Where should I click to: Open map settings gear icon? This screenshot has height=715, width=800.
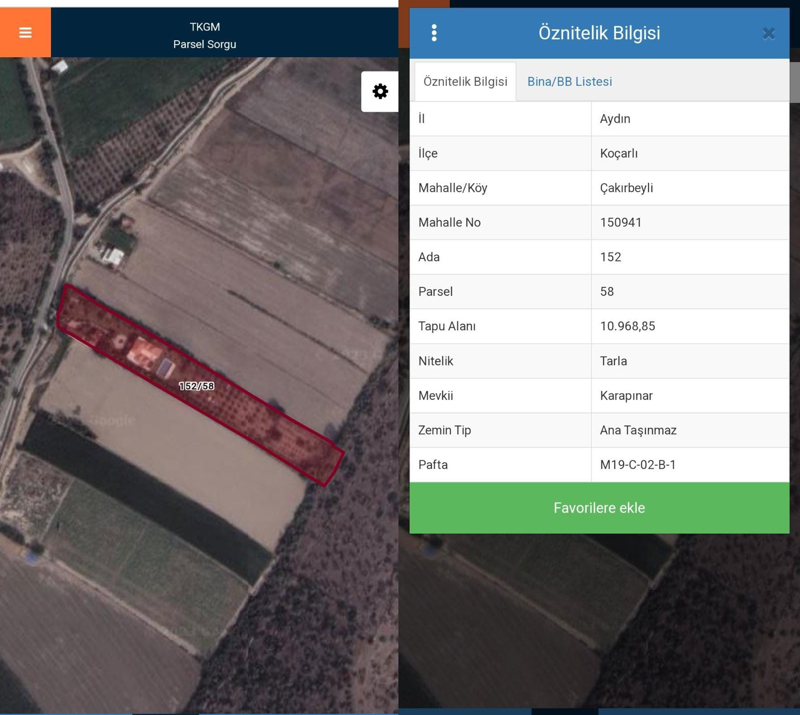[x=380, y=91]
